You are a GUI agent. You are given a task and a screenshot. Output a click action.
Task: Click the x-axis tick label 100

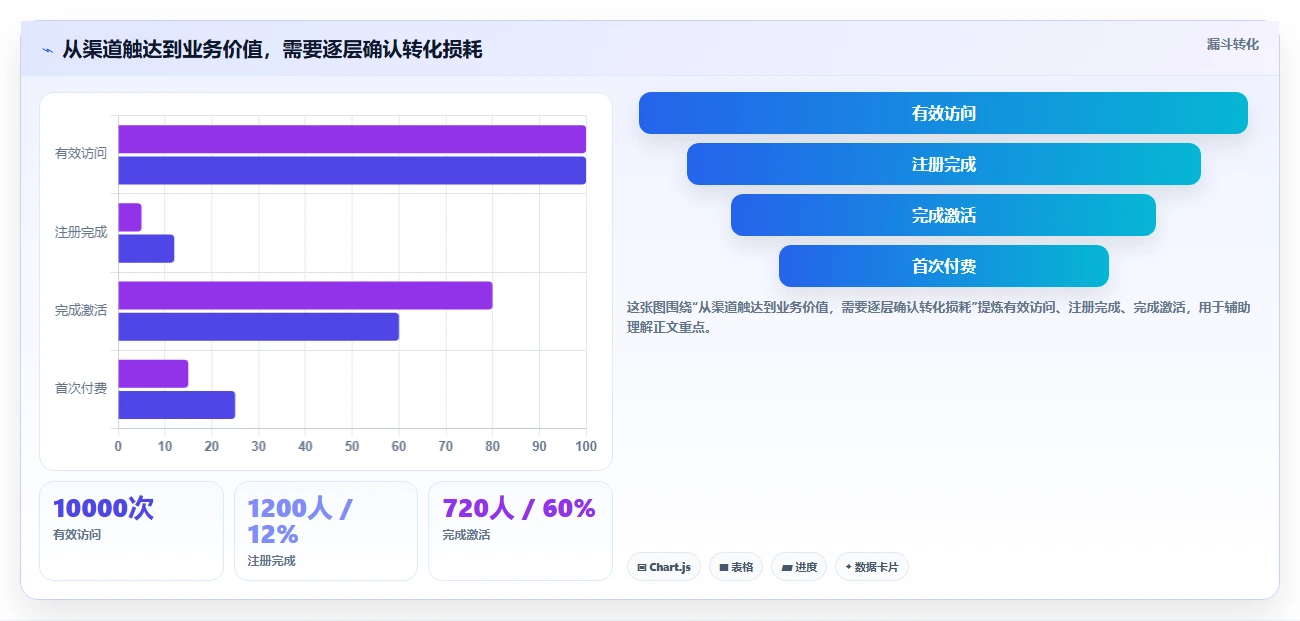tap(586, 446)
